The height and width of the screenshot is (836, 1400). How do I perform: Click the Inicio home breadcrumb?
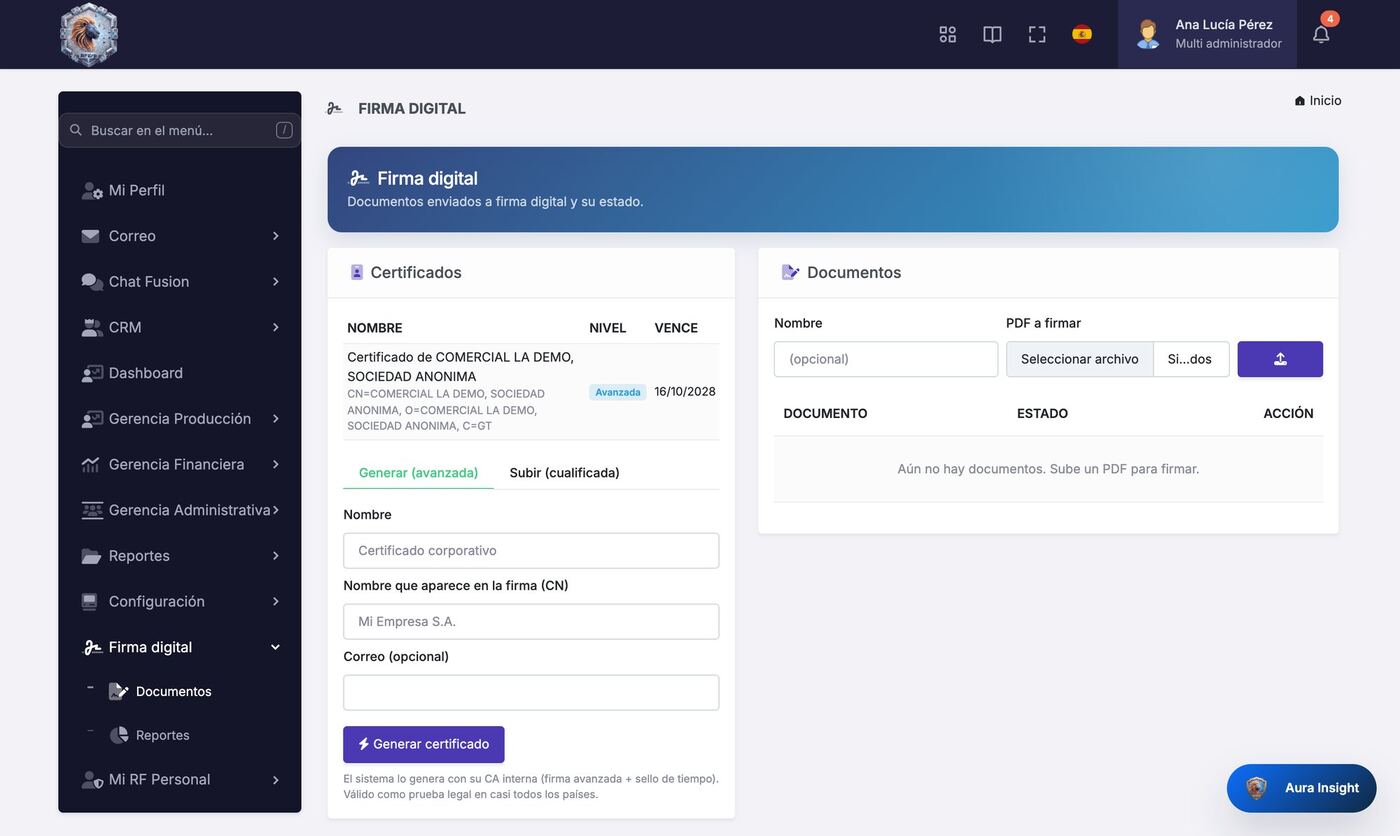[x=1318, y=100]
